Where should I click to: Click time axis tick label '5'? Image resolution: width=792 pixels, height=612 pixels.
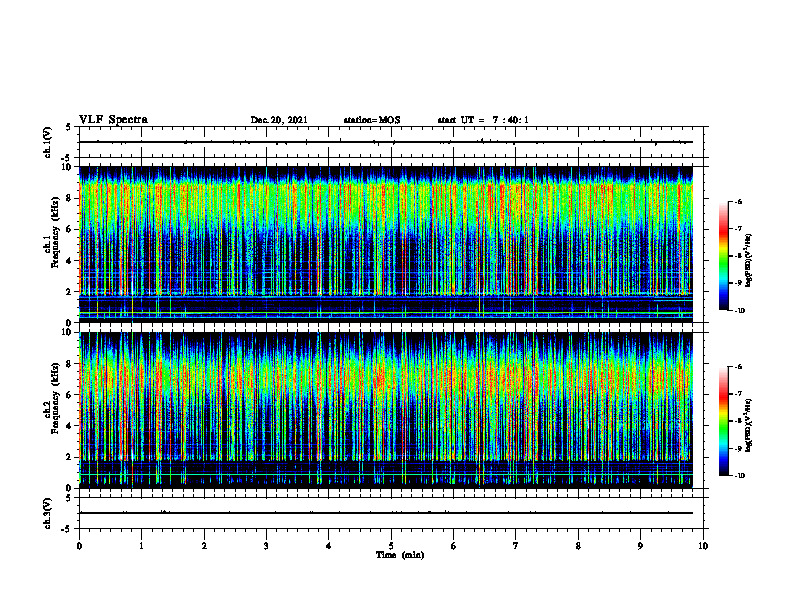pyautogui.click(x=391, y=546)
